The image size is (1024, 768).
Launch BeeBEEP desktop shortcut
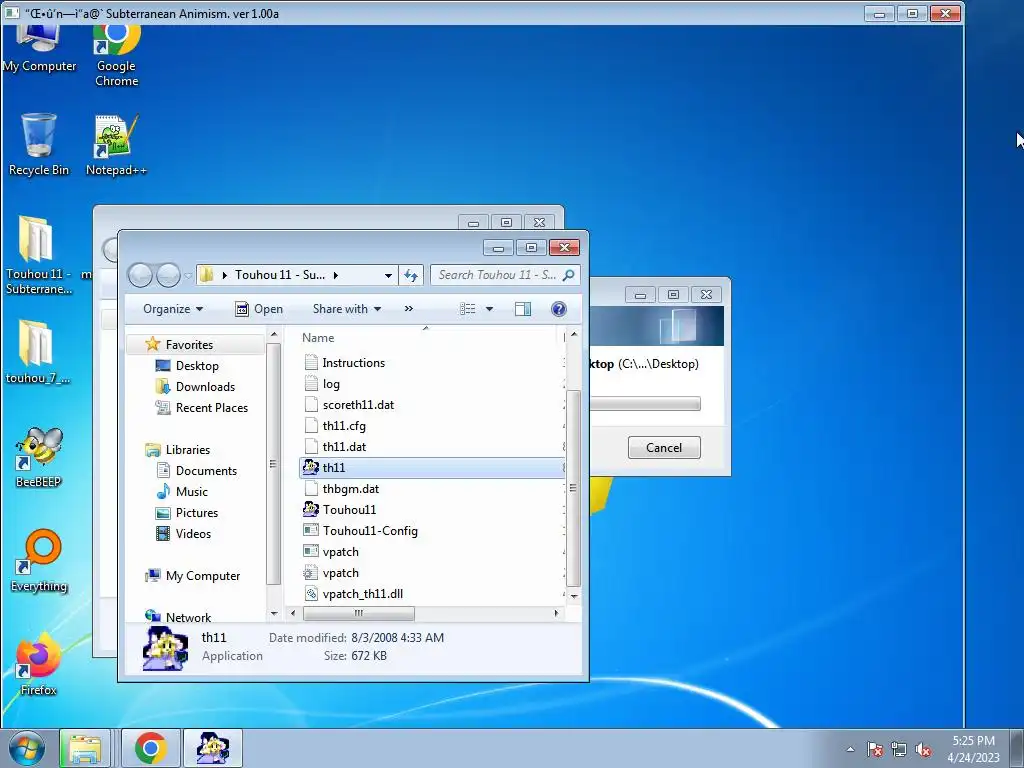click(39, 457)
